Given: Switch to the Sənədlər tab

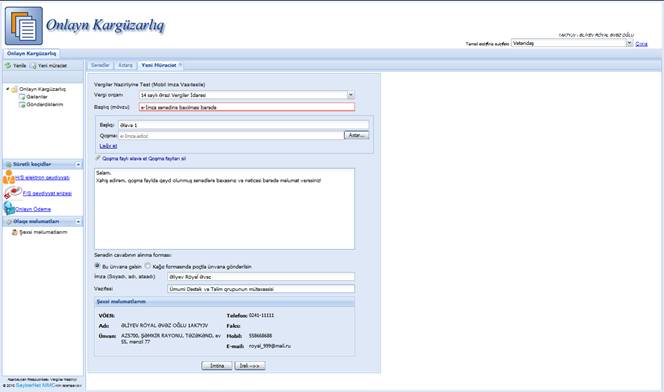Looking at the screenshot, I should pos(100,65).
